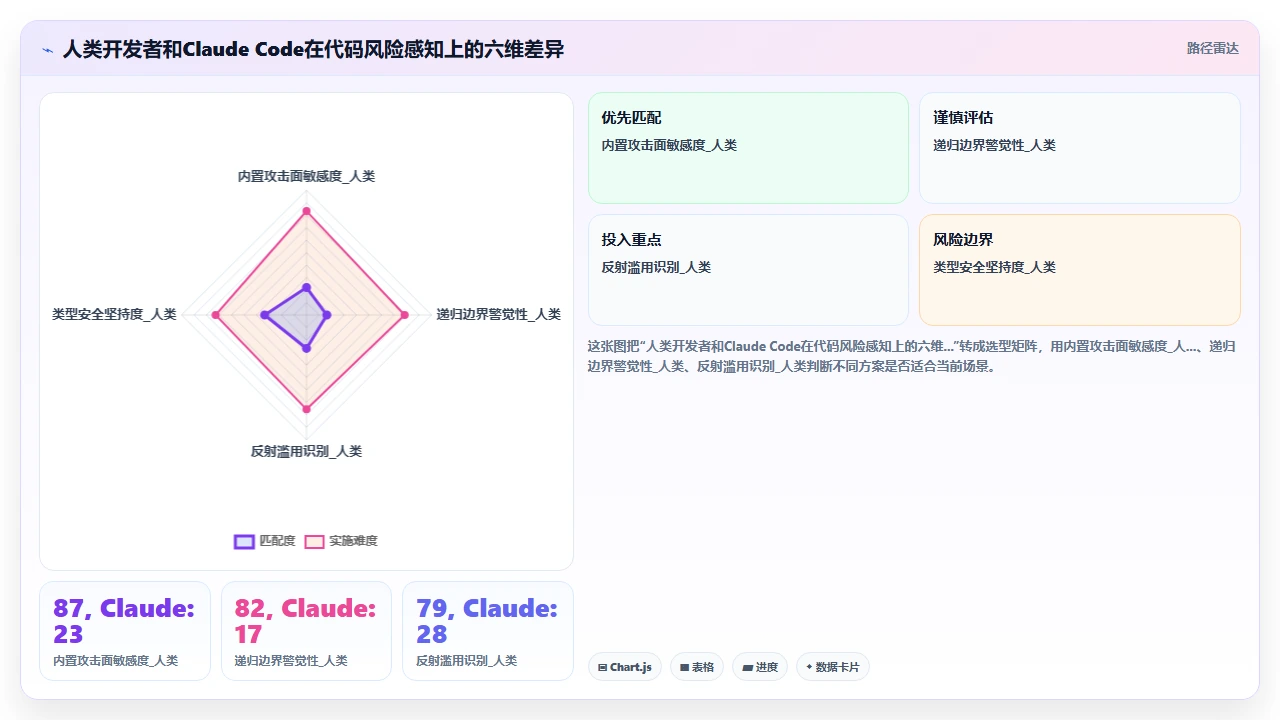Screen dimensions: 1280x720
Task: Click the 路径雷达 label in the header
Action: (x=1212, y=48)
